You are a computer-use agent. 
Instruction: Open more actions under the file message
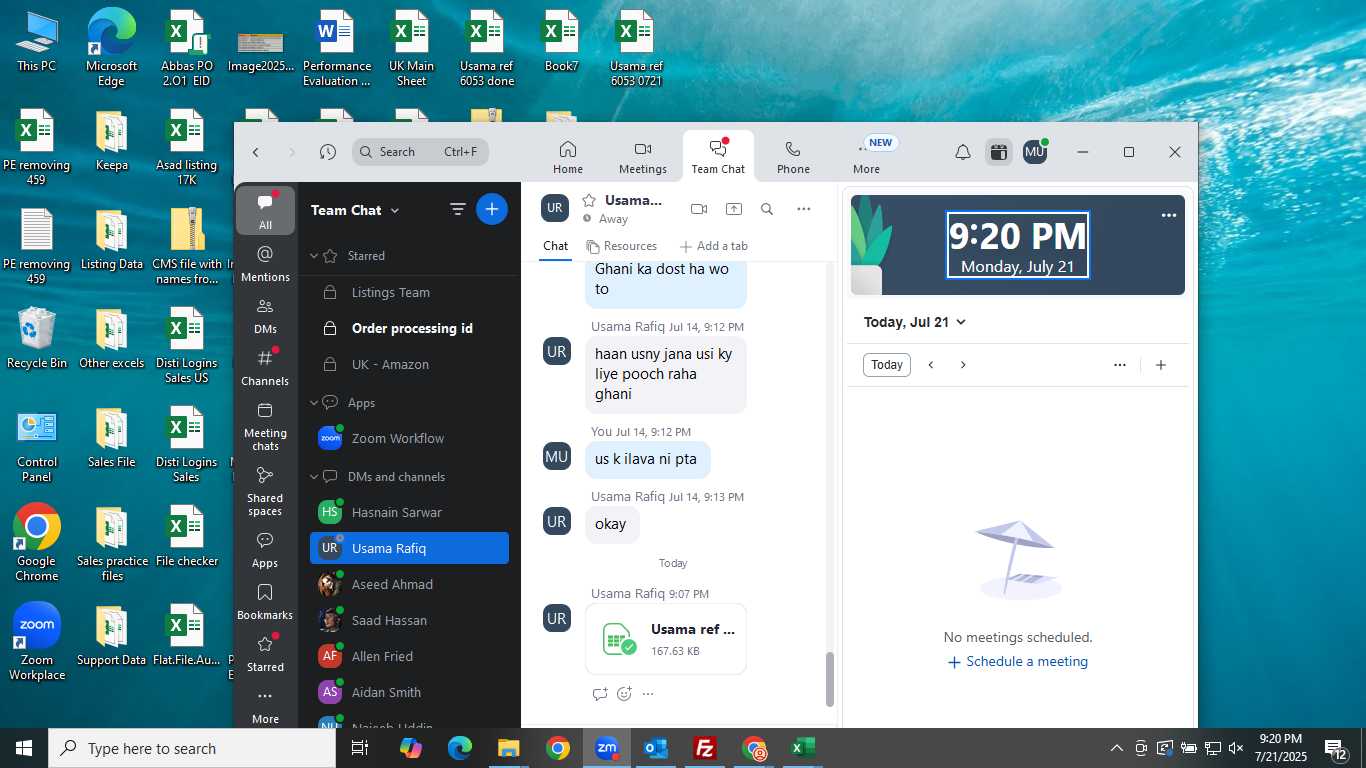coord(648,693)
